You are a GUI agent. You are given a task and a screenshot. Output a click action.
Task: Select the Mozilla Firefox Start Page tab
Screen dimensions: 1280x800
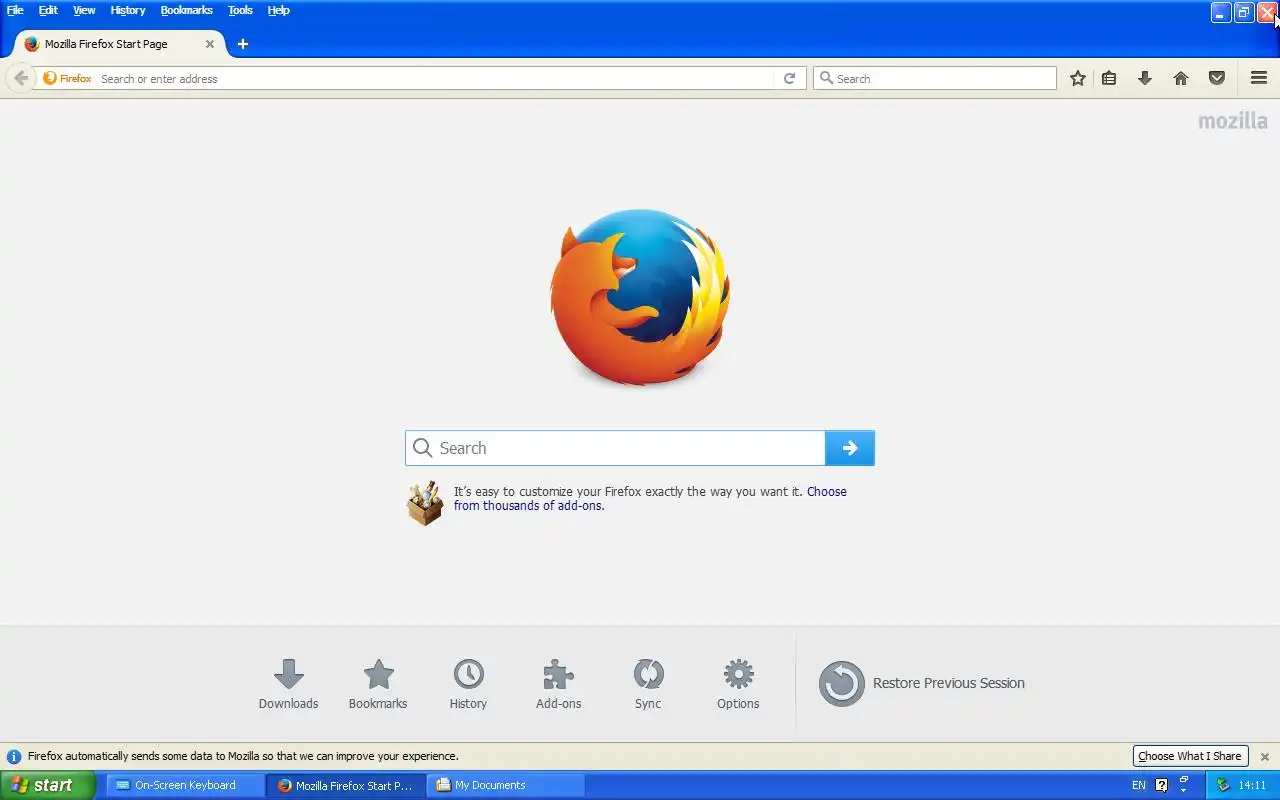coord(118,44)
